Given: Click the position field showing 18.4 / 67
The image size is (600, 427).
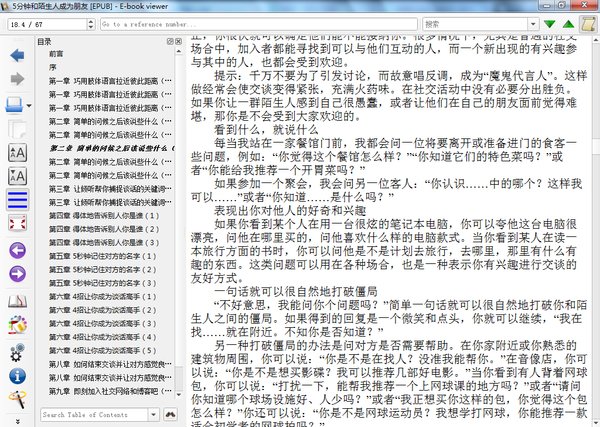Looking at the screenshot, I should point(47,24).
